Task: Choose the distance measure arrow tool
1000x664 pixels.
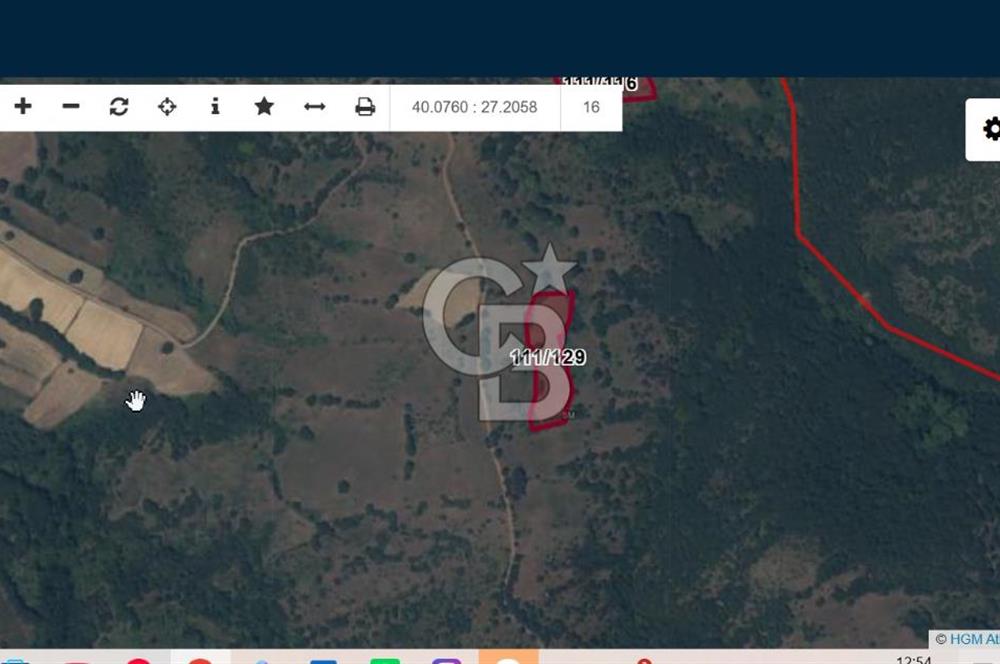Action: 314,107
